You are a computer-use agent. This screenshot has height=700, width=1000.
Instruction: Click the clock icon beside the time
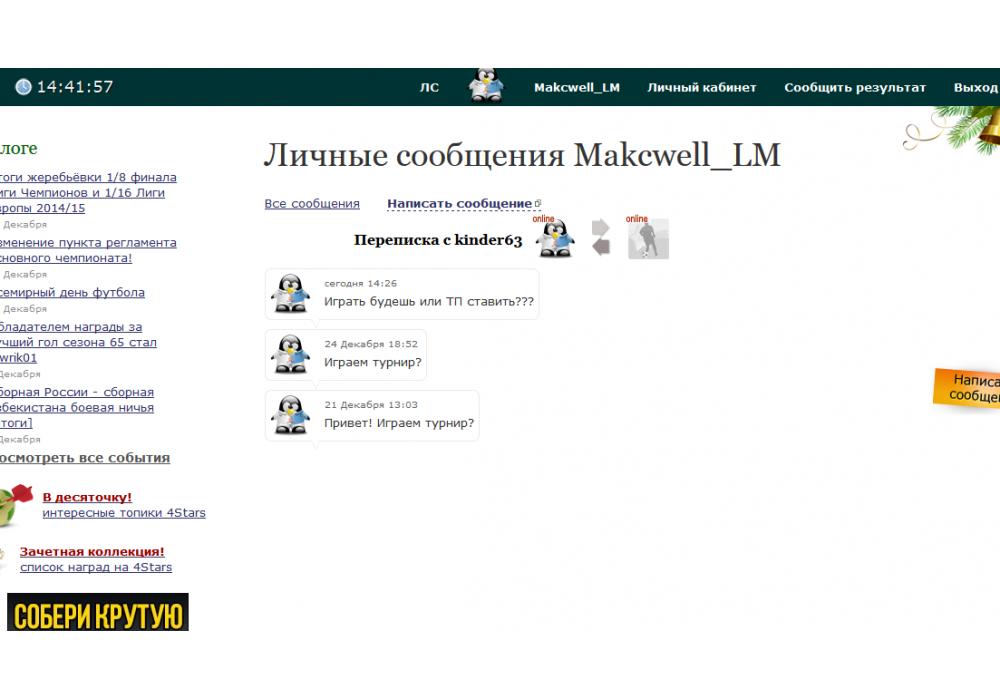tap(23, 87)
